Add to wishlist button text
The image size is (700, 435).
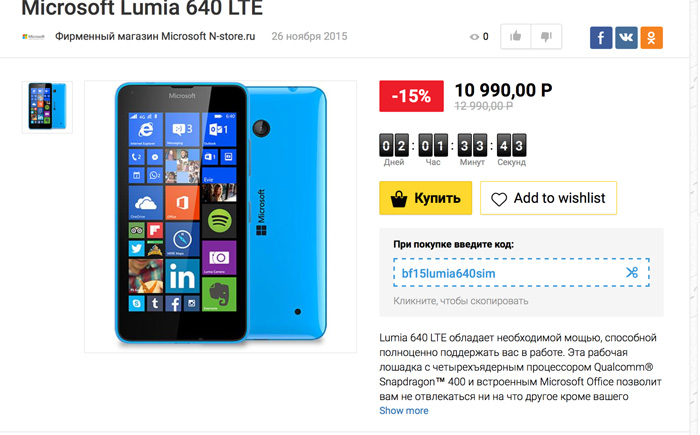click(559, 198)
